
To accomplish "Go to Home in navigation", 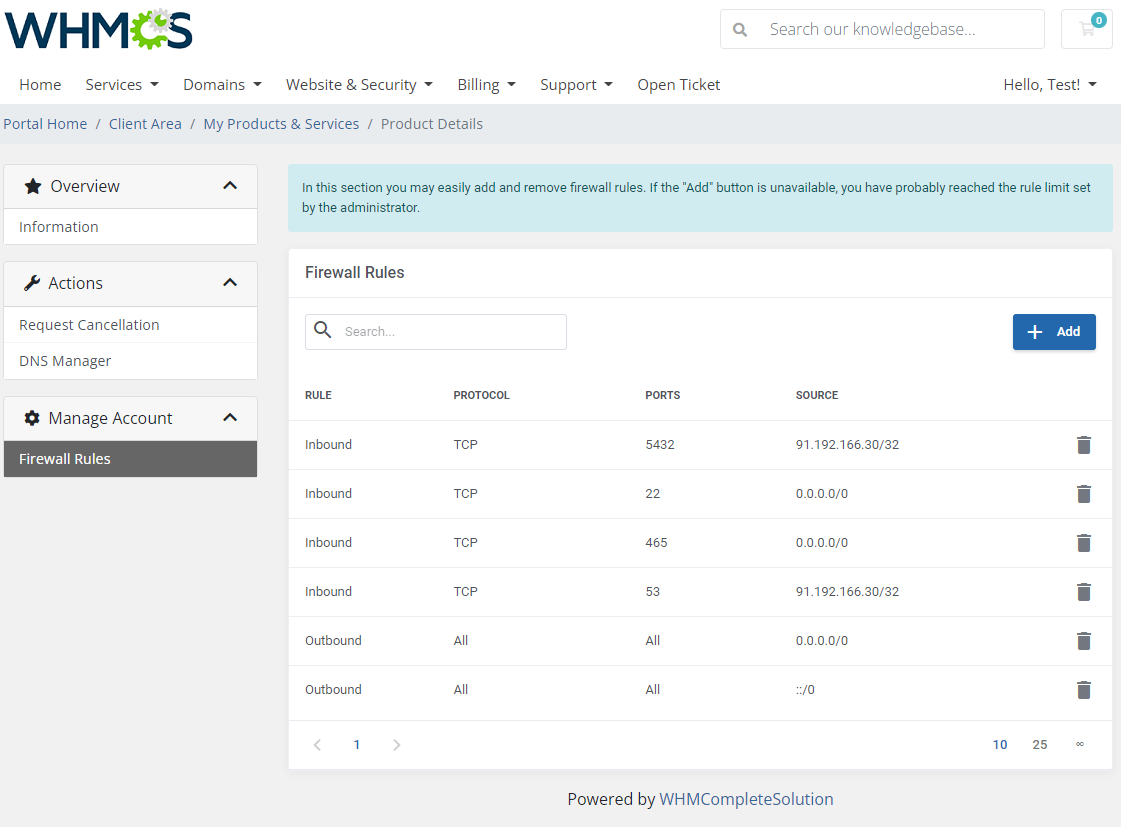I will [40, 84].
